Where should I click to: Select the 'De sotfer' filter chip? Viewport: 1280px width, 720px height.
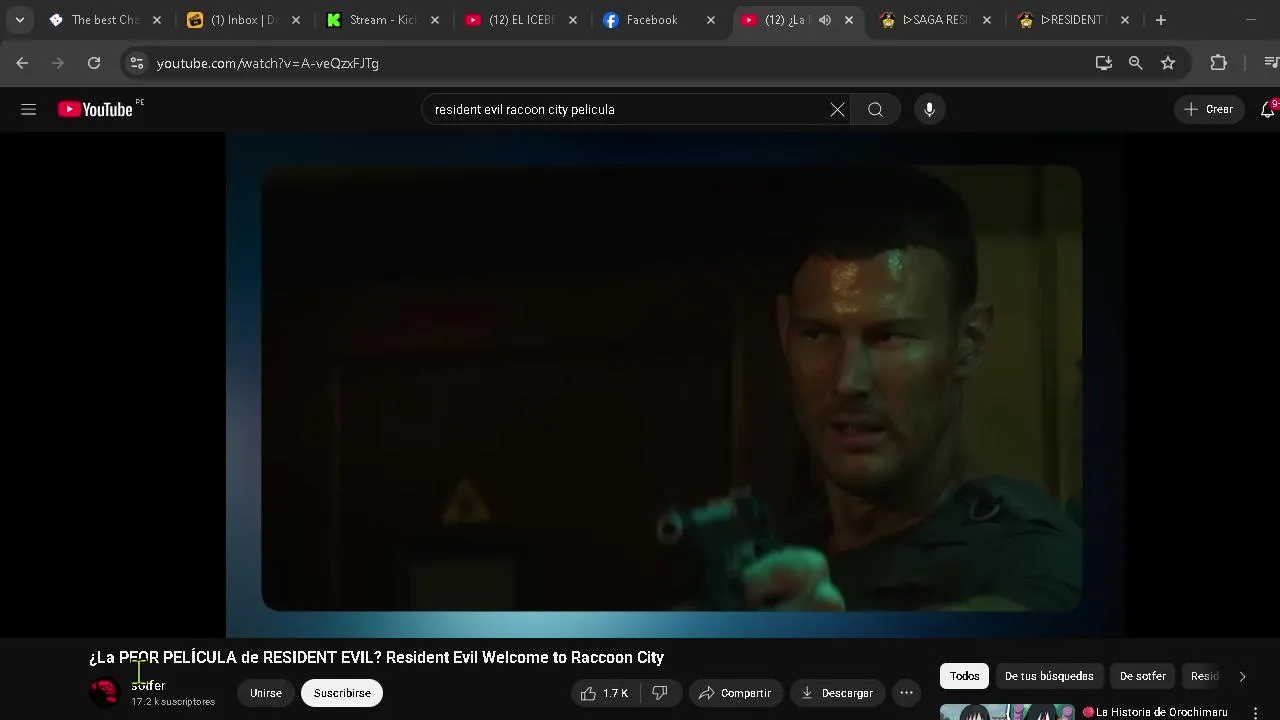[1143, 676]
